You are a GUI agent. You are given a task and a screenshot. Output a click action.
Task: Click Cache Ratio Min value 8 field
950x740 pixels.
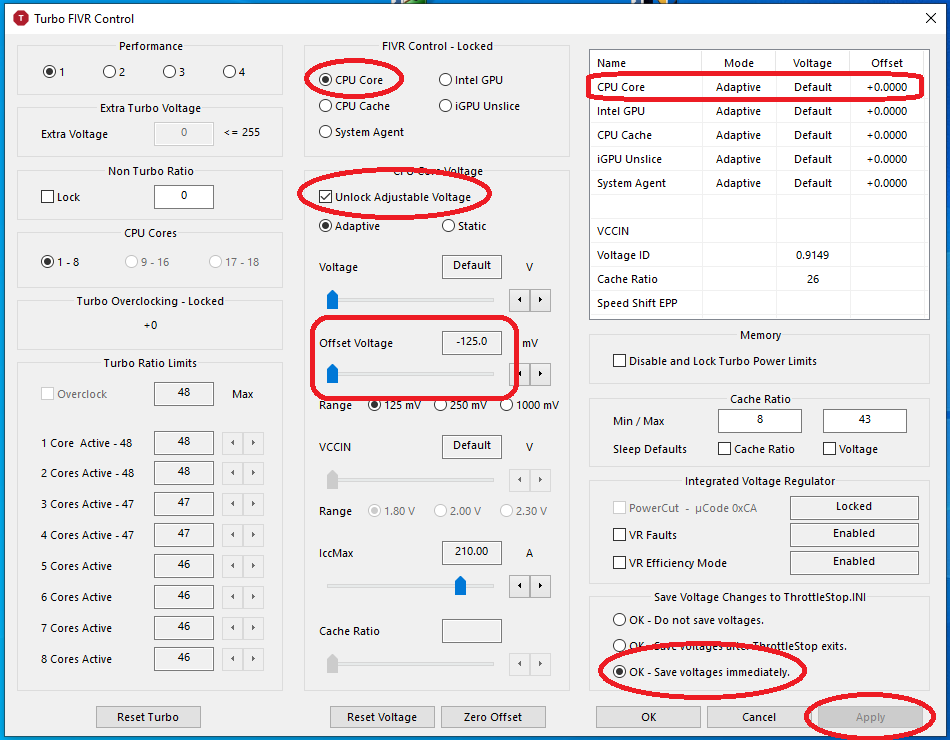[760, 420]
